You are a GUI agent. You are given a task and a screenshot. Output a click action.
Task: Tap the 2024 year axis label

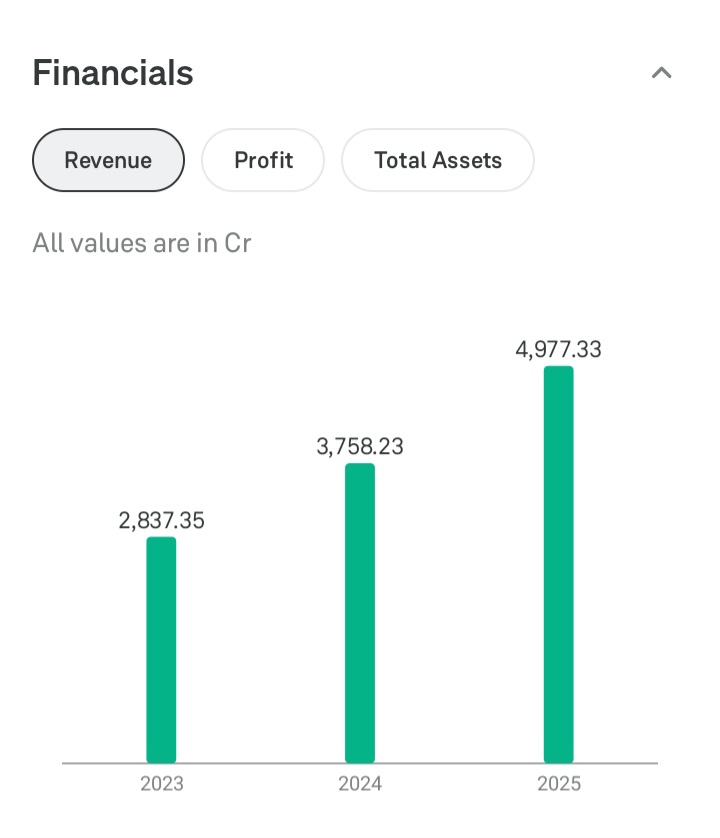coord(360,783)
